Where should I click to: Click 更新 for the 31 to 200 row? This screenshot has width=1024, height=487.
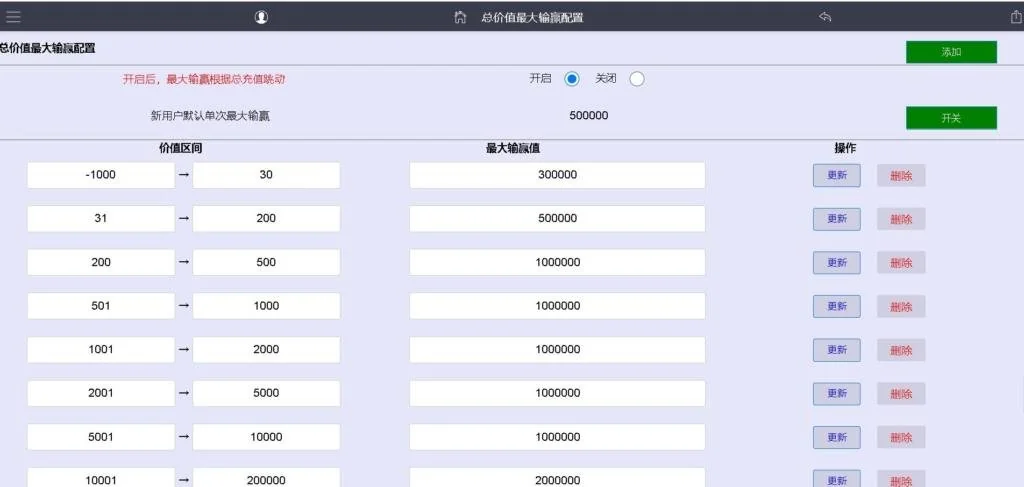836,219
